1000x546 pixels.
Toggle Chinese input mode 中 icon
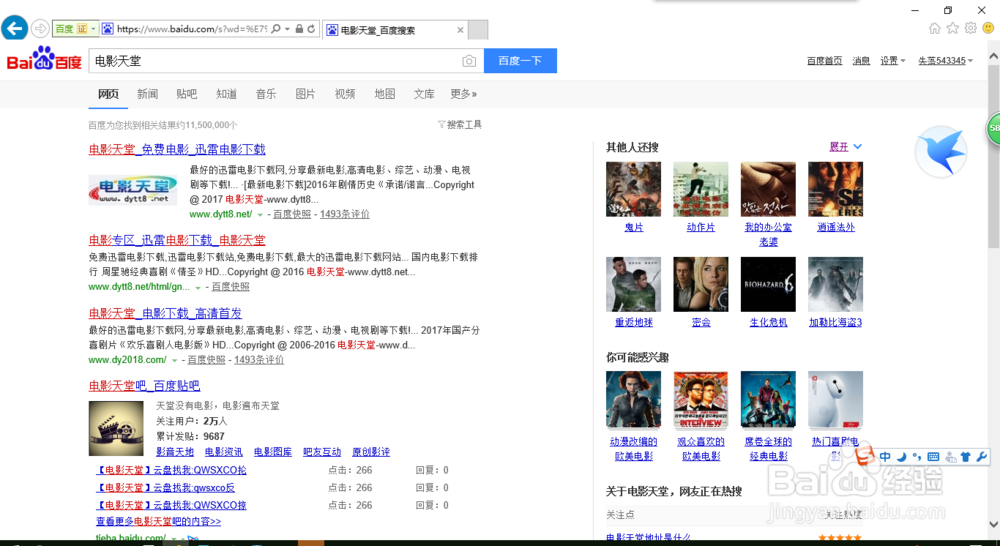tap(885, 457)
